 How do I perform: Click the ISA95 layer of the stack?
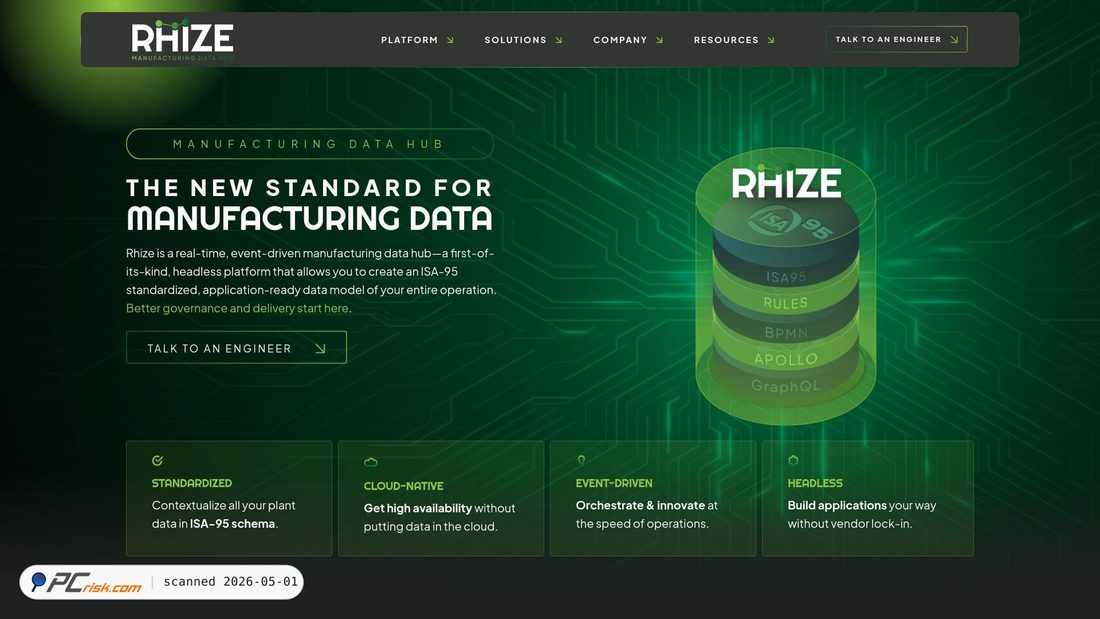(x=786, y=277)
